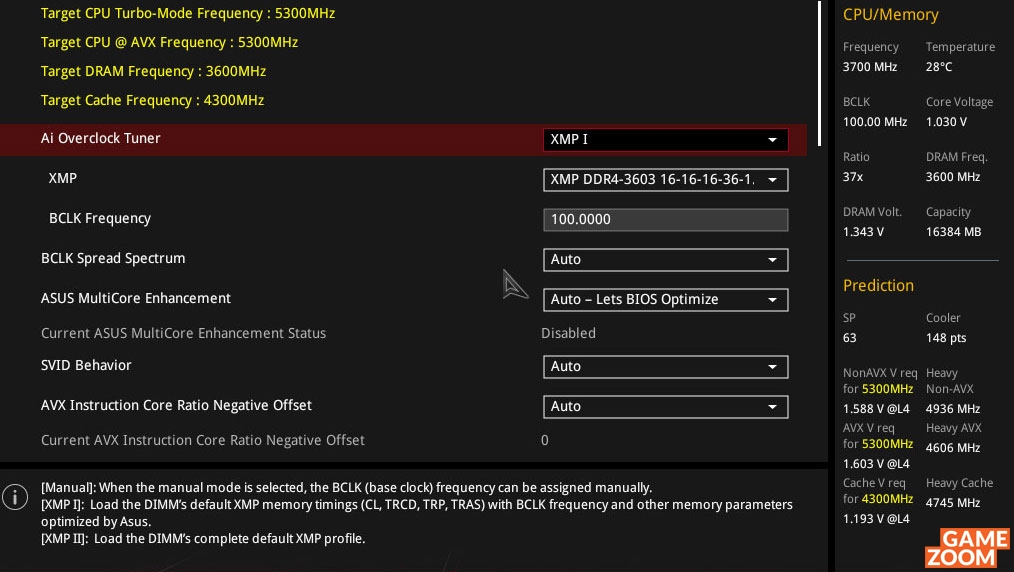Click the [XMP II] help description line

click(x=203, y=538)
